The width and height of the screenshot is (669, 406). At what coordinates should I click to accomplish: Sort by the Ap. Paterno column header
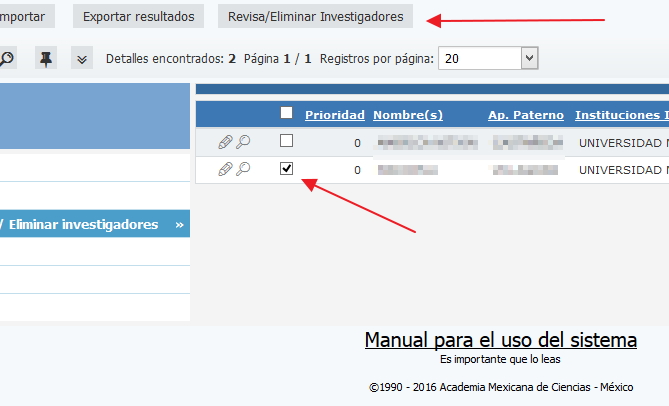[x=525, y=115]
